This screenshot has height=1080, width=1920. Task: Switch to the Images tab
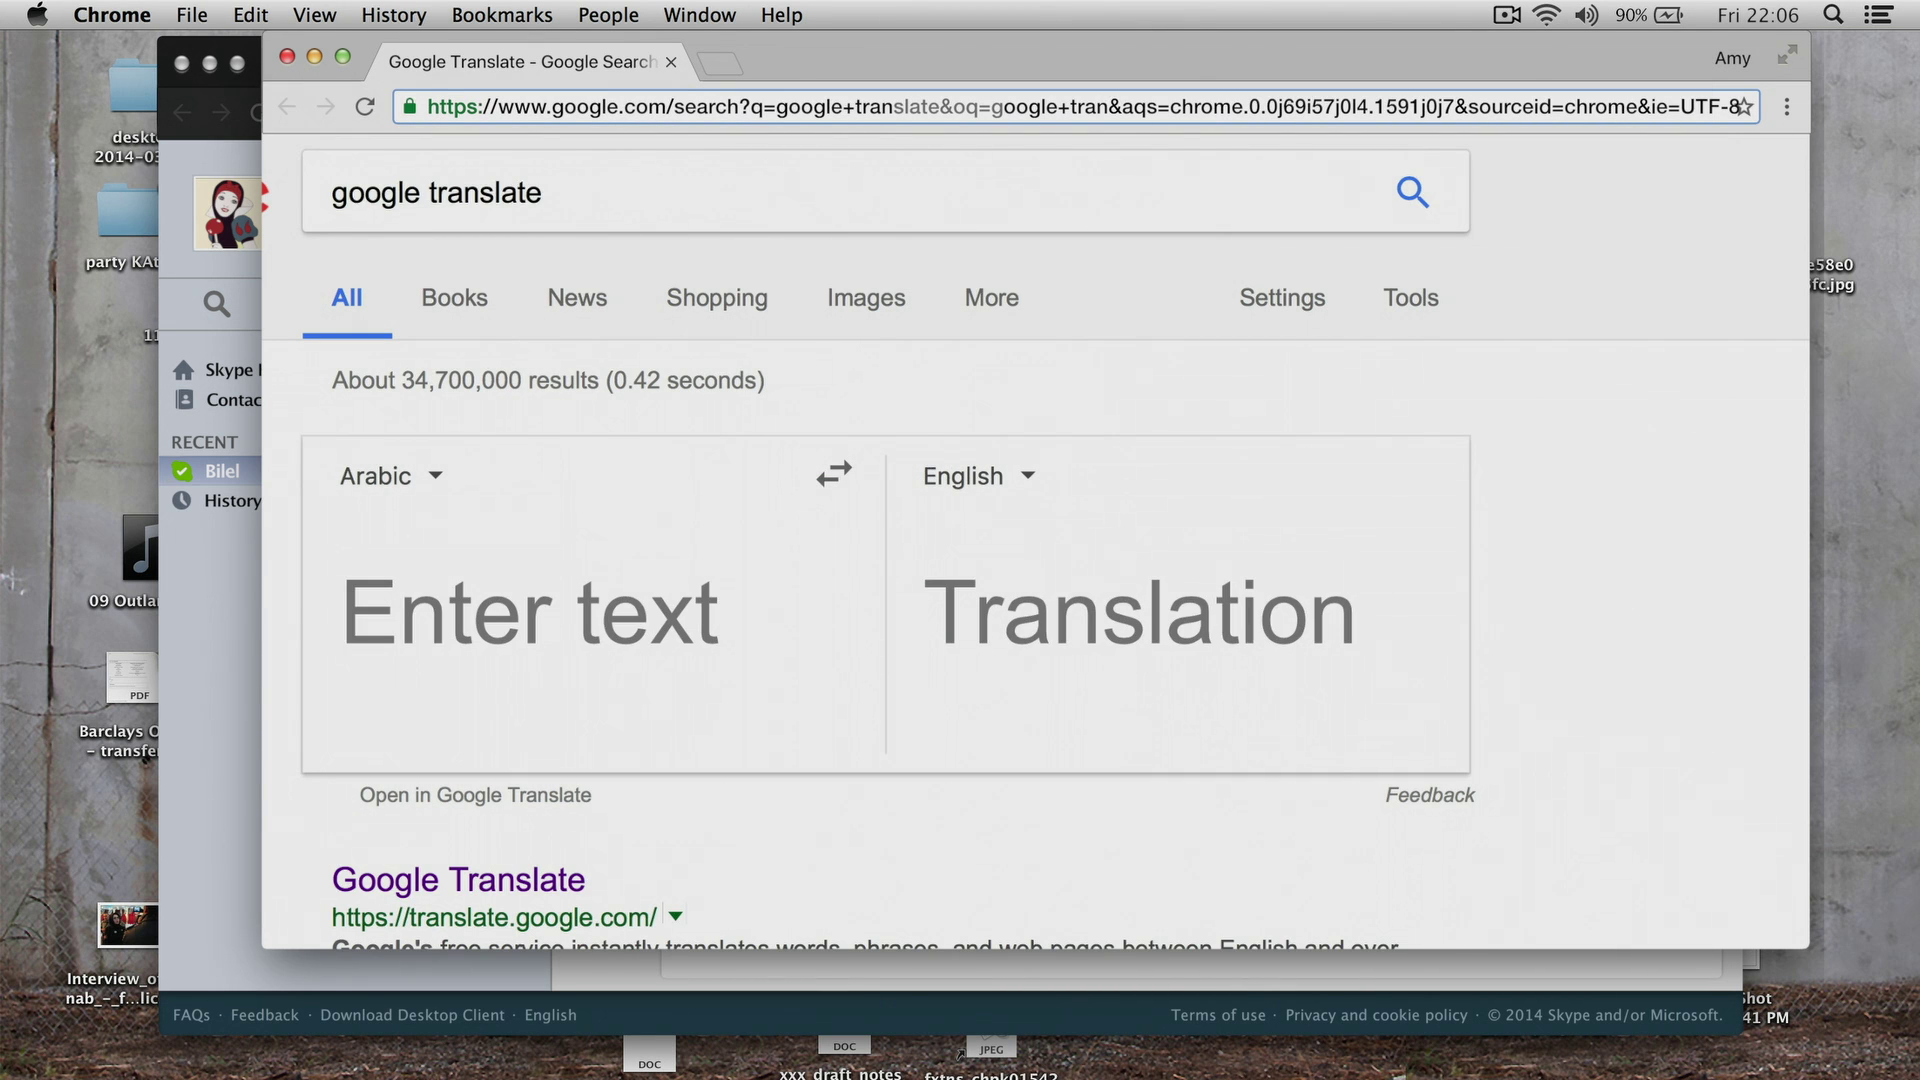(x=866, y=298)
